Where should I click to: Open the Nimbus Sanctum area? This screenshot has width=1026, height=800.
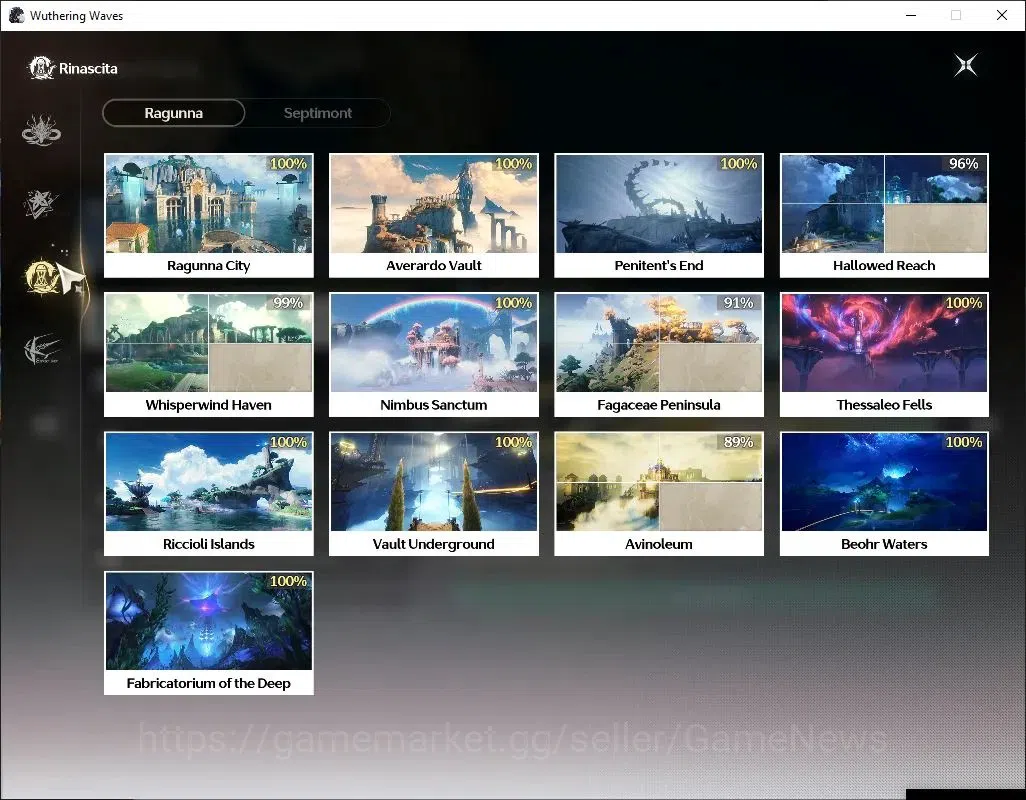pos(434,355)
